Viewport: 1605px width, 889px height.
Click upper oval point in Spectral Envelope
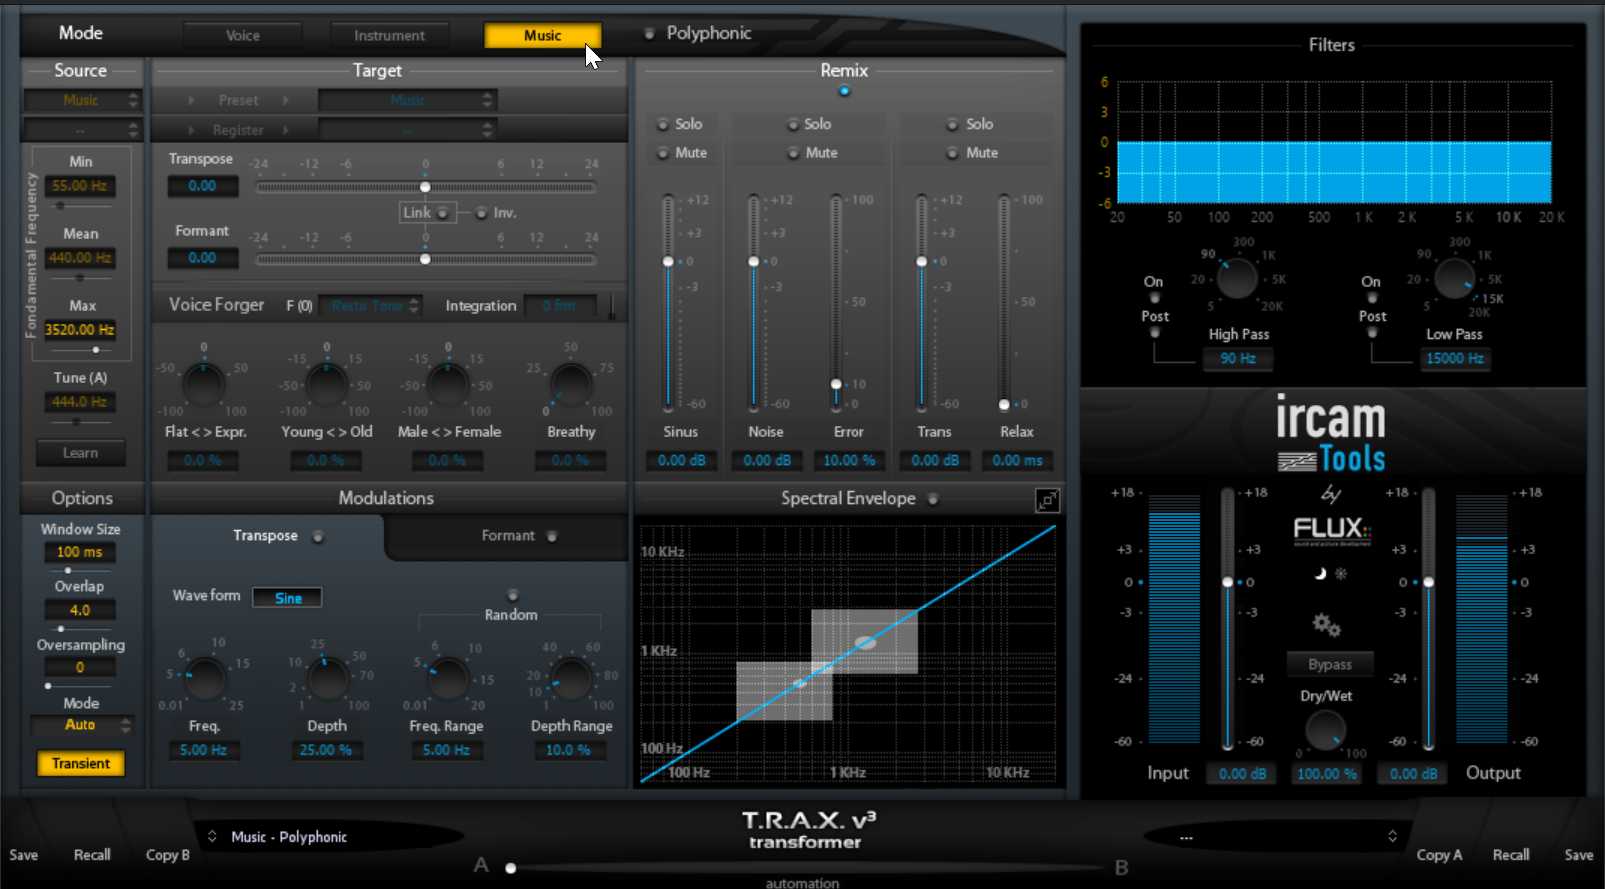point(865,643)
